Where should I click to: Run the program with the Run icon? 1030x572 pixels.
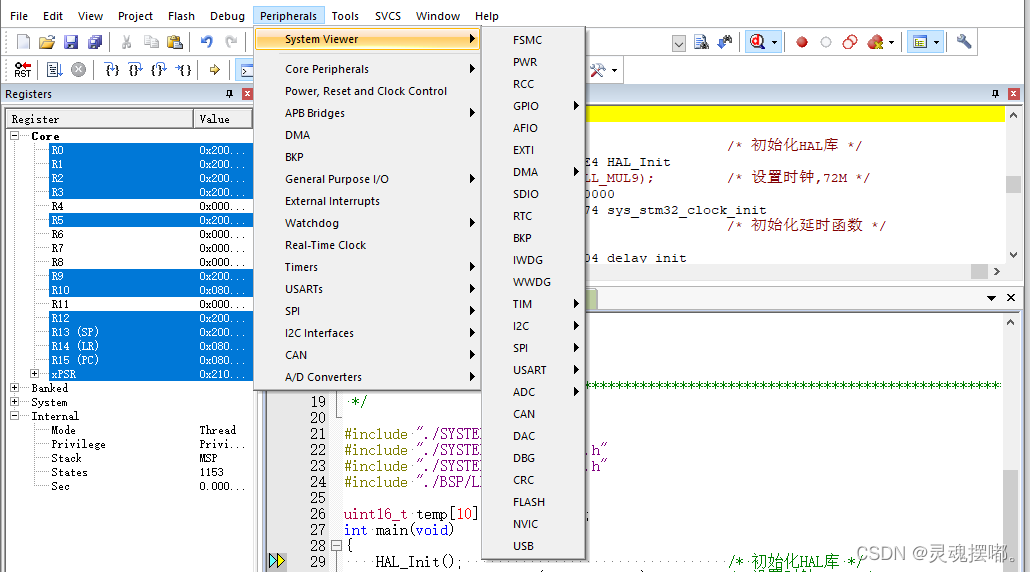click(x=55, y=70)
